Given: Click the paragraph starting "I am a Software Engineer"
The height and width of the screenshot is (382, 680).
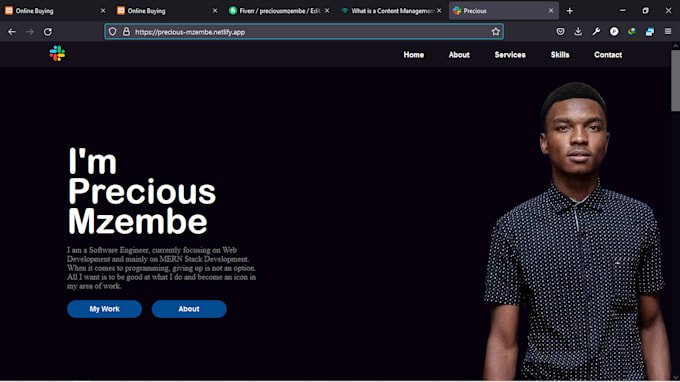Looking at the screenshot, I should (x=161, y=268).
